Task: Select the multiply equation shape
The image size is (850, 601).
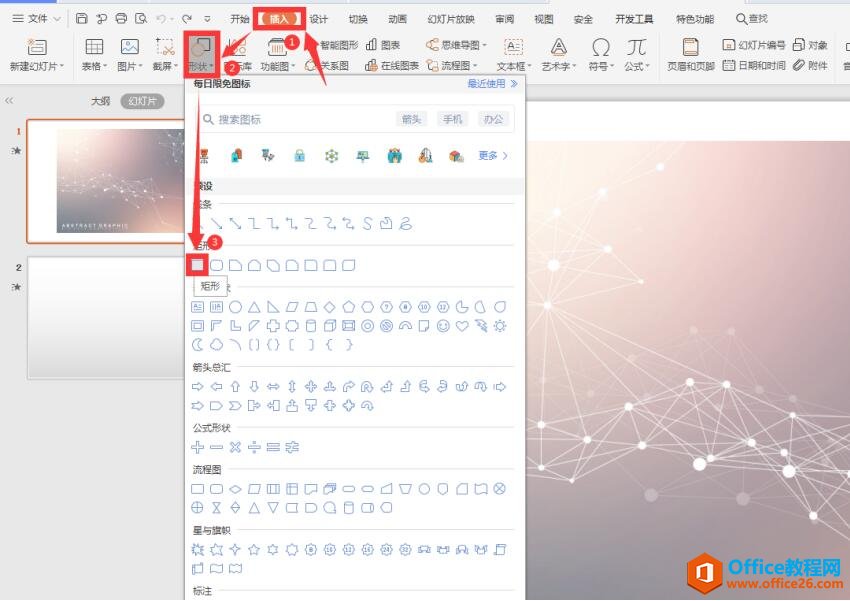Action: [x=235, y=447]
